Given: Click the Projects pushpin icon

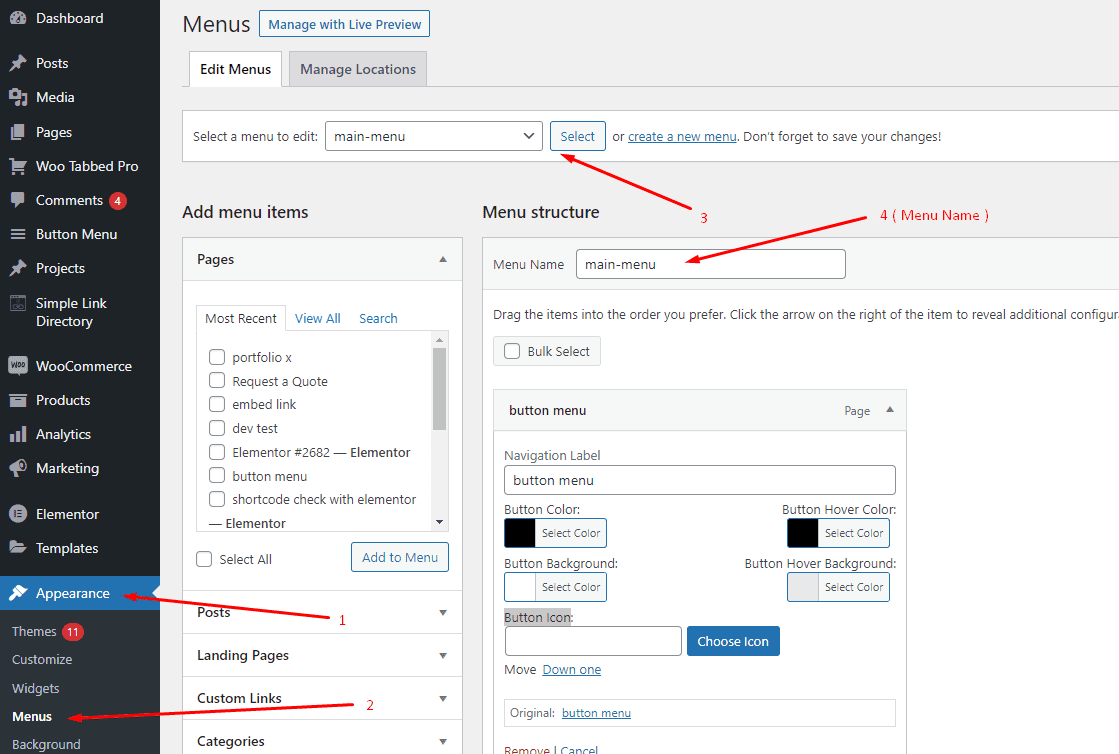Looking at the screenshot, I should 18,268.
